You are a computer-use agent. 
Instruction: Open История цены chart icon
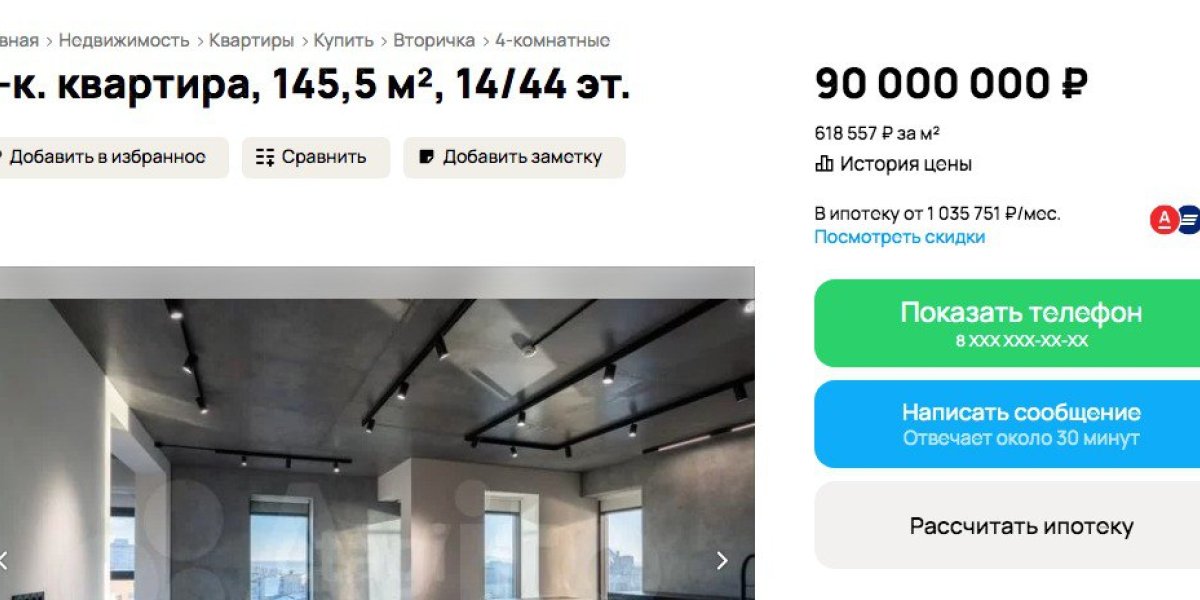coord(824,164)
